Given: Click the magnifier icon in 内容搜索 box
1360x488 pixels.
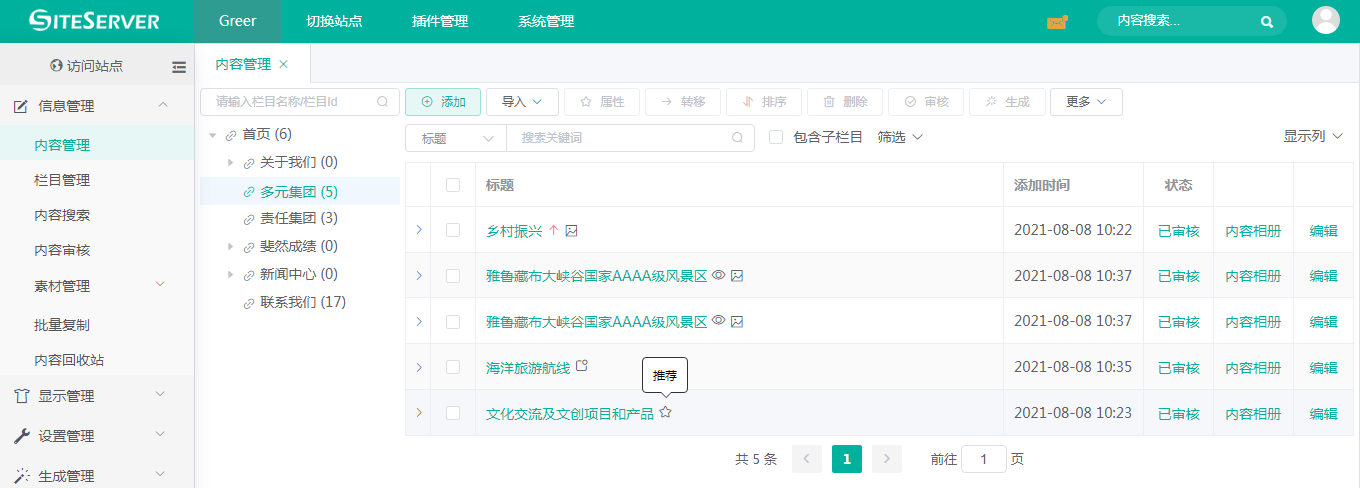Looking at the screenshot, I should click(x=1266, y=21).
